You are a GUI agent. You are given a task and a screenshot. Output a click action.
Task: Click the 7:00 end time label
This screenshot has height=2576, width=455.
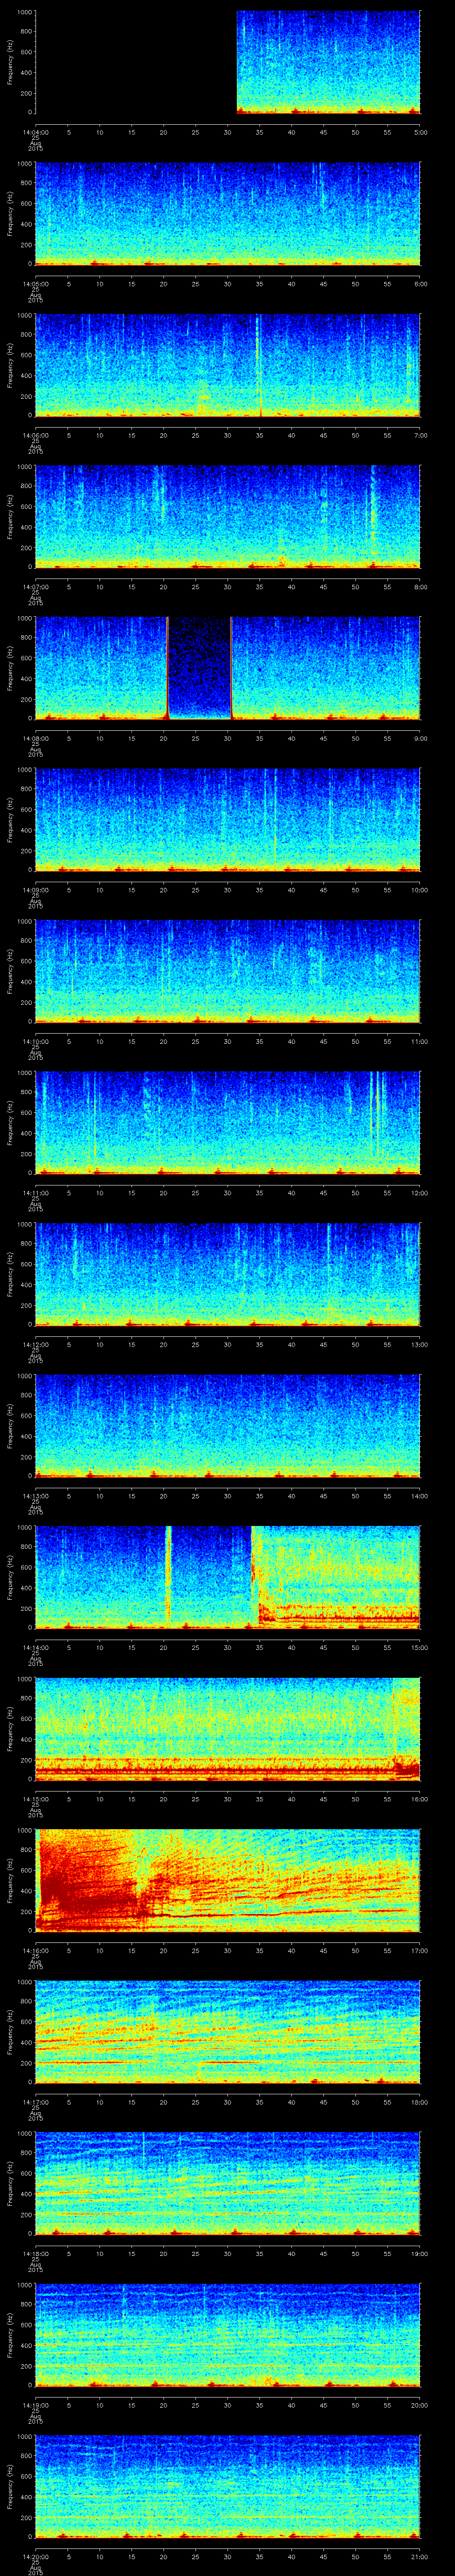coord(420,435)
